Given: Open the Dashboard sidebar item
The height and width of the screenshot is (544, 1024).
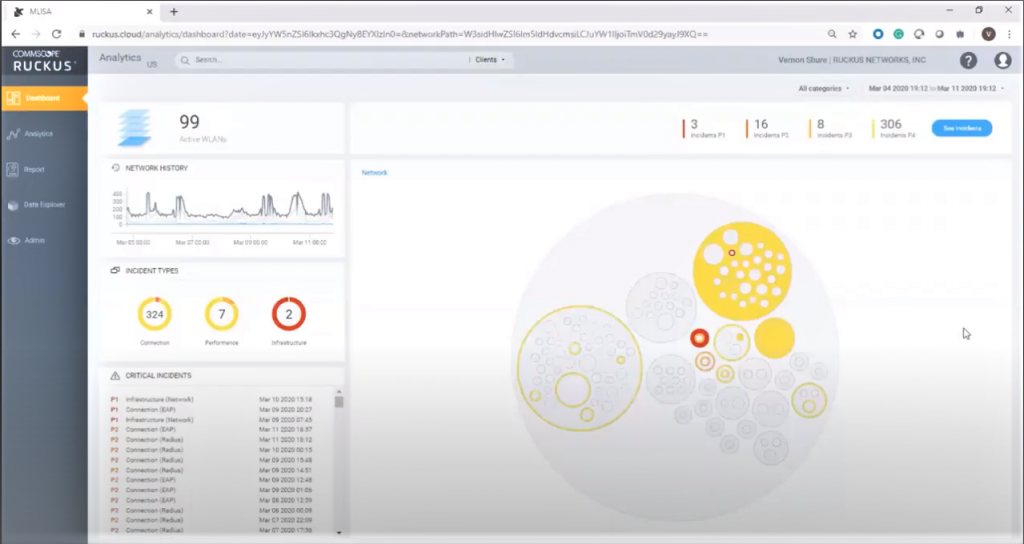Looking at the screenshot, I should (42, 98).
